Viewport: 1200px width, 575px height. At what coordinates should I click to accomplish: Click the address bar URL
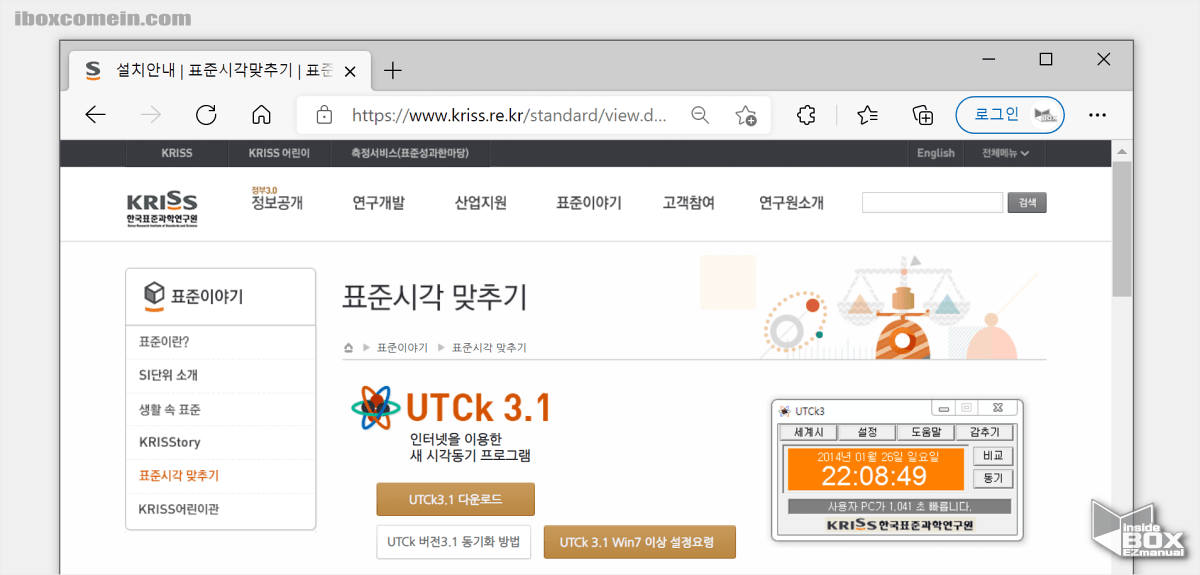click(x=509, y=115)
